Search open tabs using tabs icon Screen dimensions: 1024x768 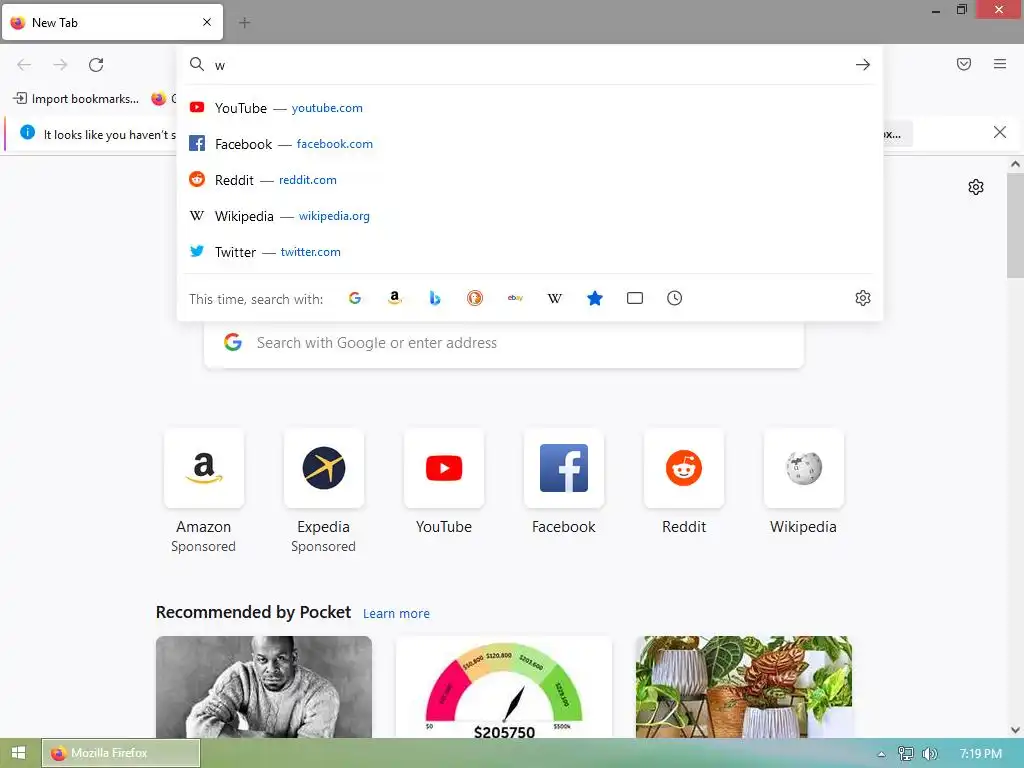click(635, 298)
